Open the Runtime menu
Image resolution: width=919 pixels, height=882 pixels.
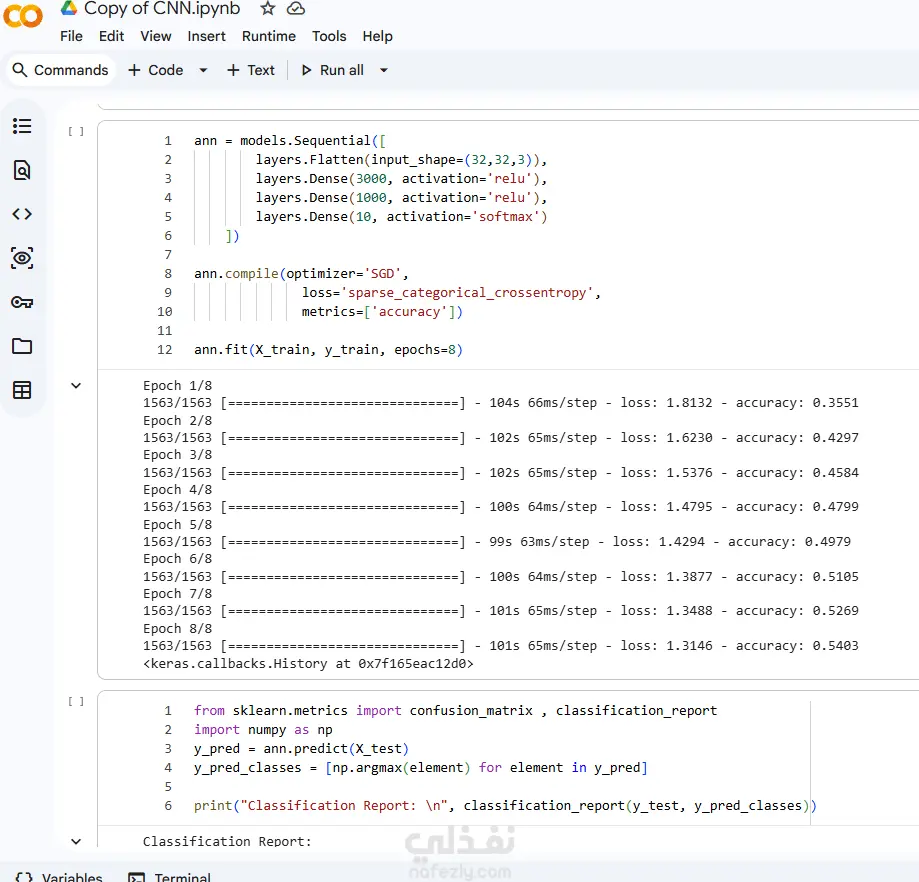[x=269, y=36]
